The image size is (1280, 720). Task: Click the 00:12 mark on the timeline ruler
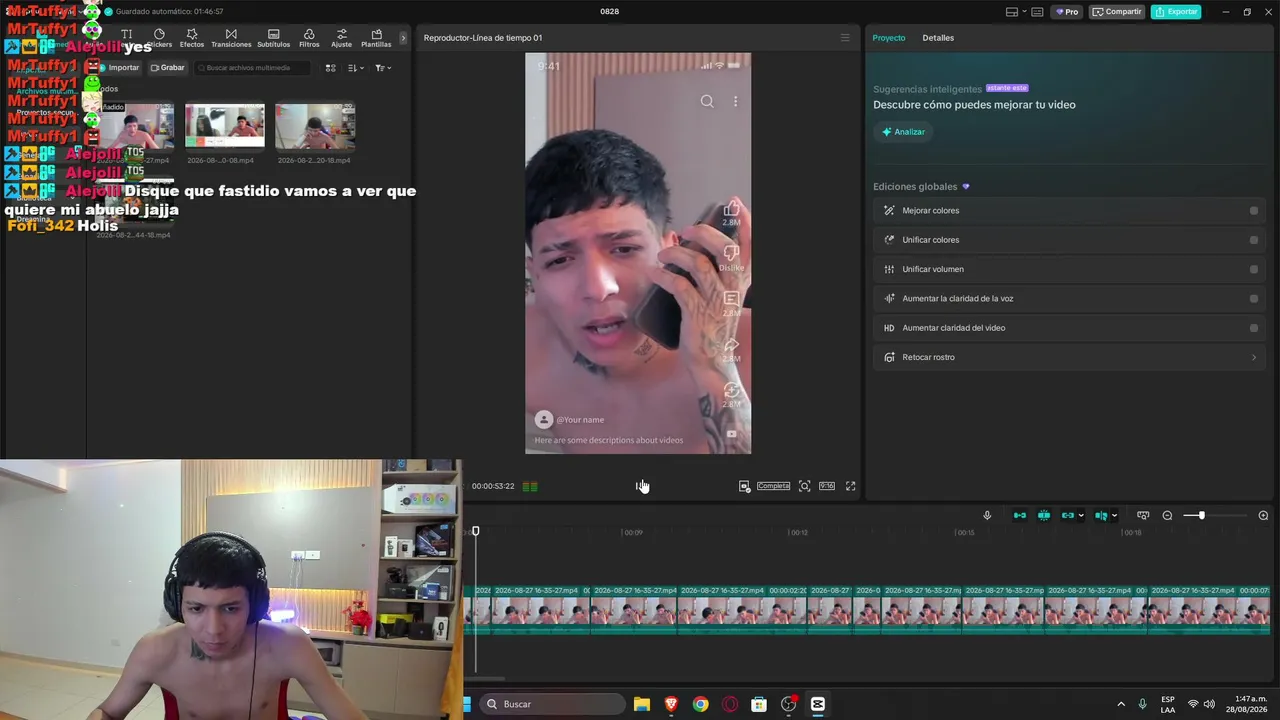799,532
